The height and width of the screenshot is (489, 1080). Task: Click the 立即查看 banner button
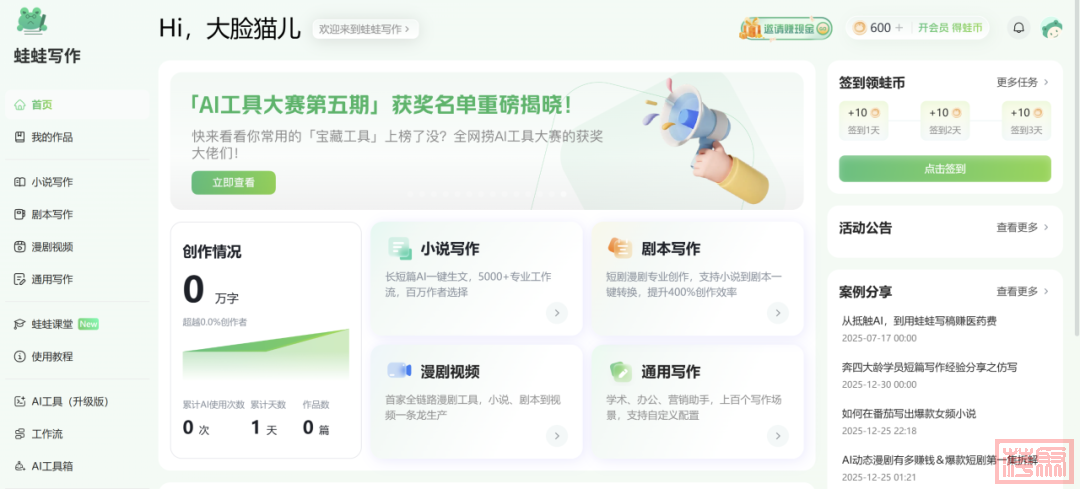coord(233,183)
